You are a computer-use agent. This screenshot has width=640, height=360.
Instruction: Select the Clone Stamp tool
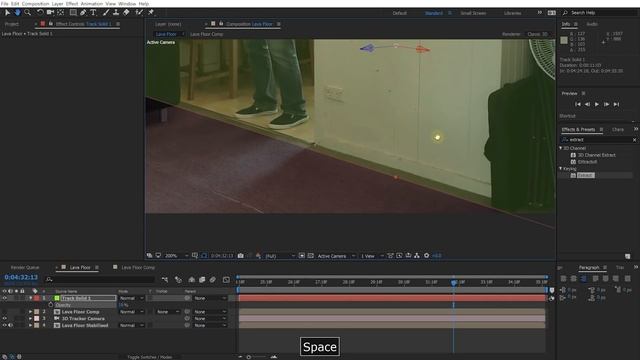pyautogui.click(x=116, y=13)
